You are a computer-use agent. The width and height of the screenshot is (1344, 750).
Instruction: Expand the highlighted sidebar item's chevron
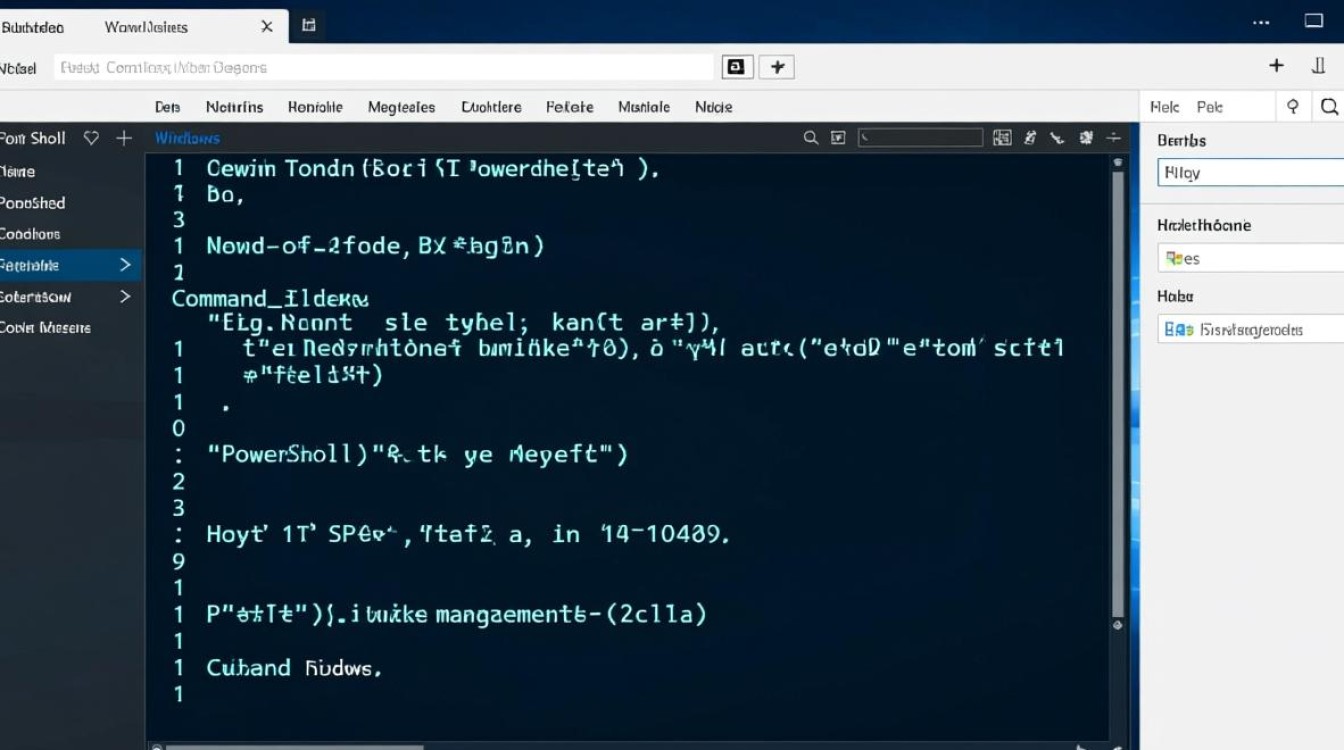[125, 265]
